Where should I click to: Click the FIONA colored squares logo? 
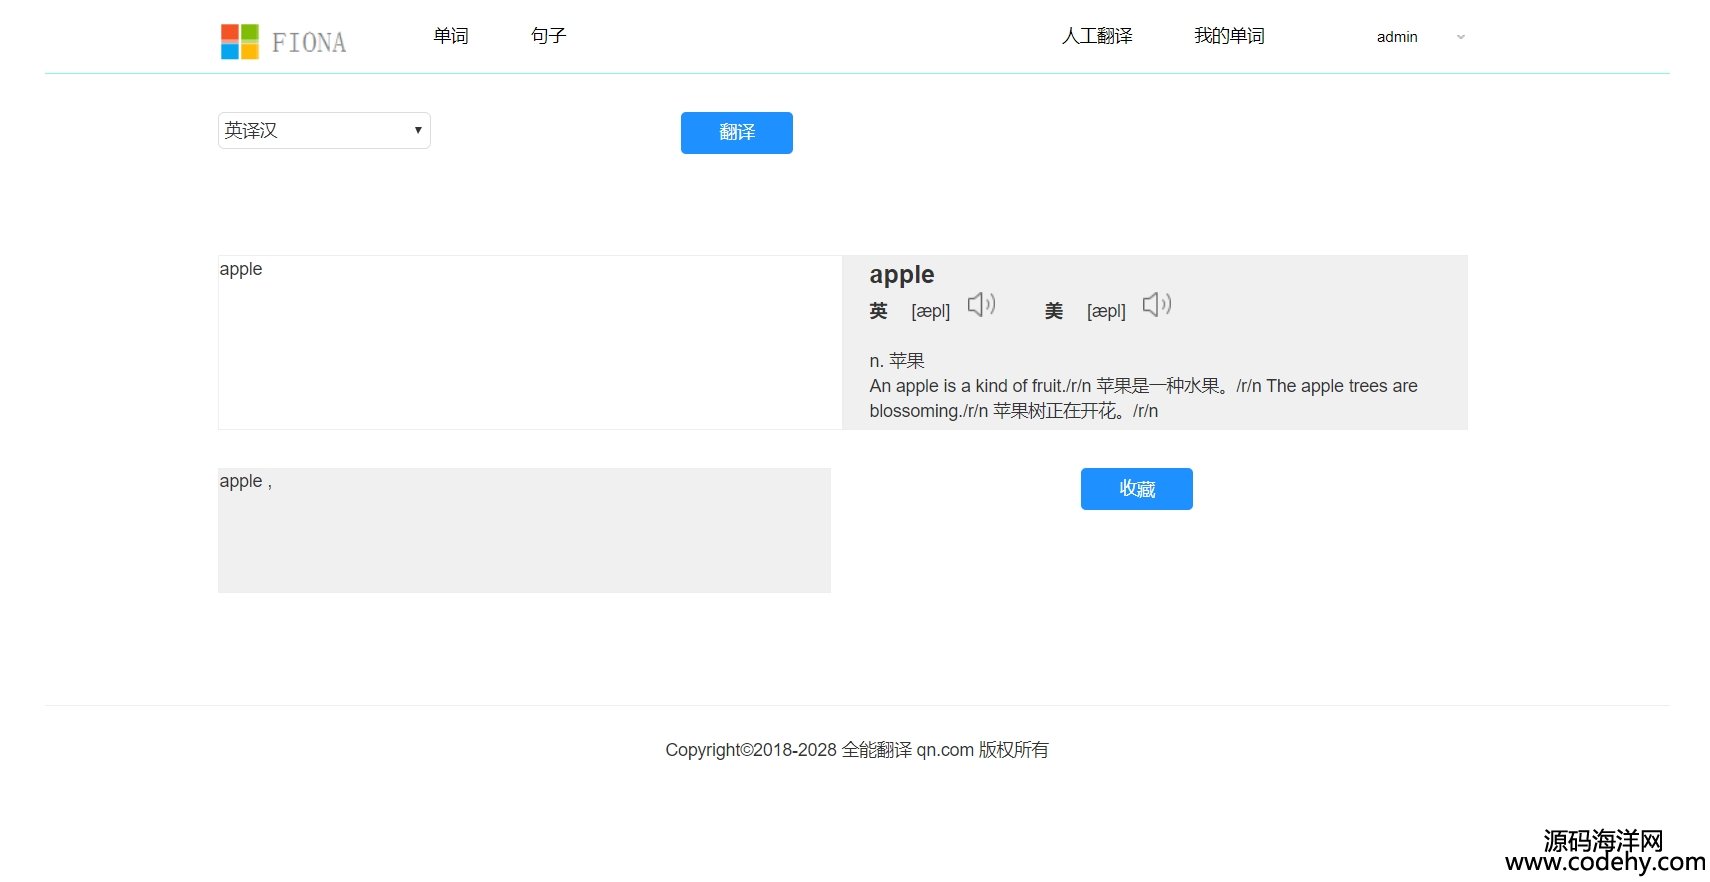click(x=239, y=42)
